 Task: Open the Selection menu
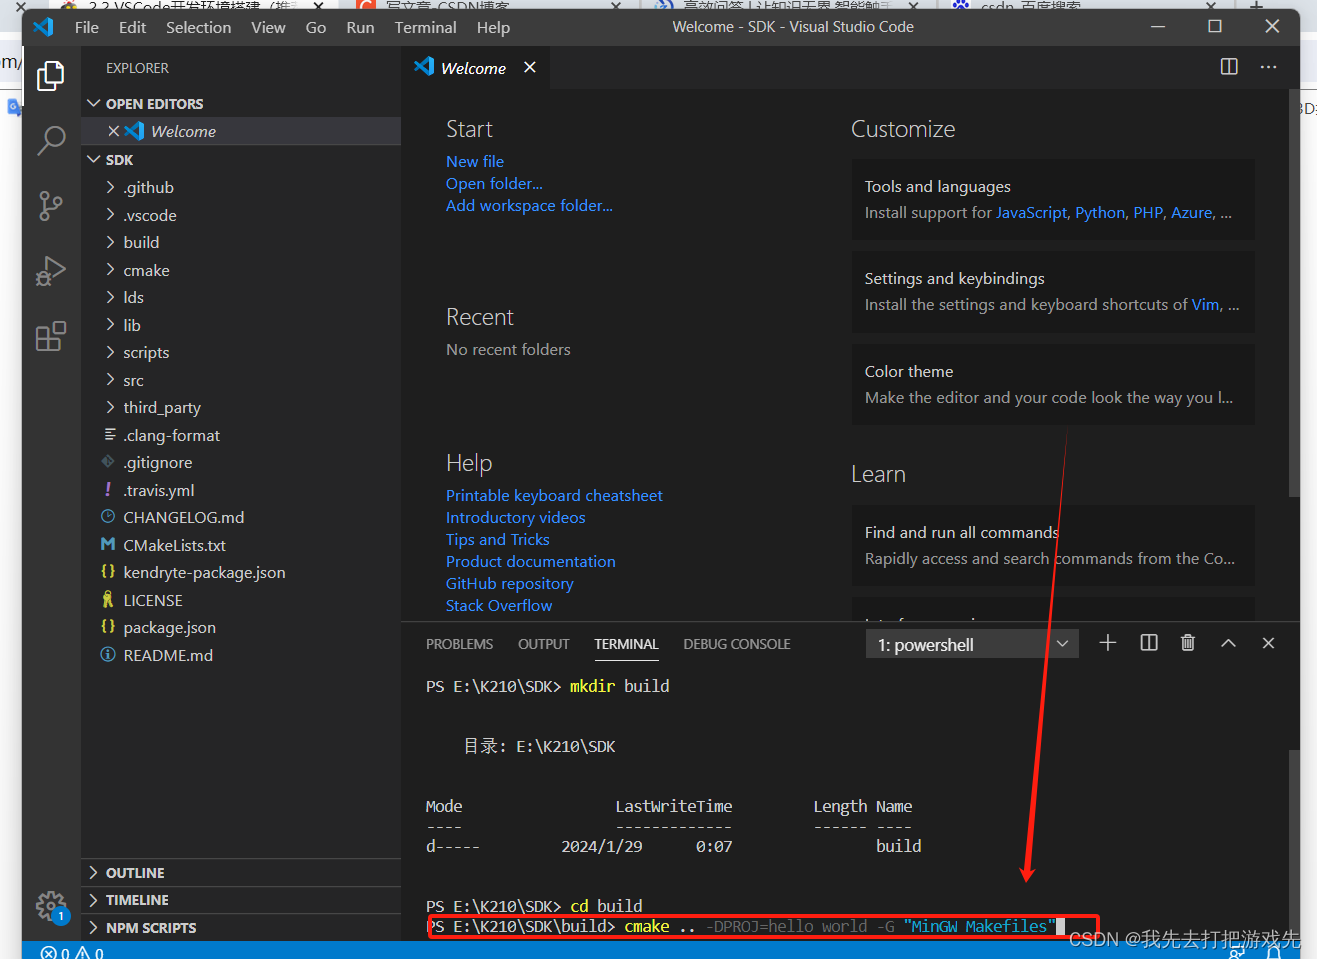click(198, 27)
